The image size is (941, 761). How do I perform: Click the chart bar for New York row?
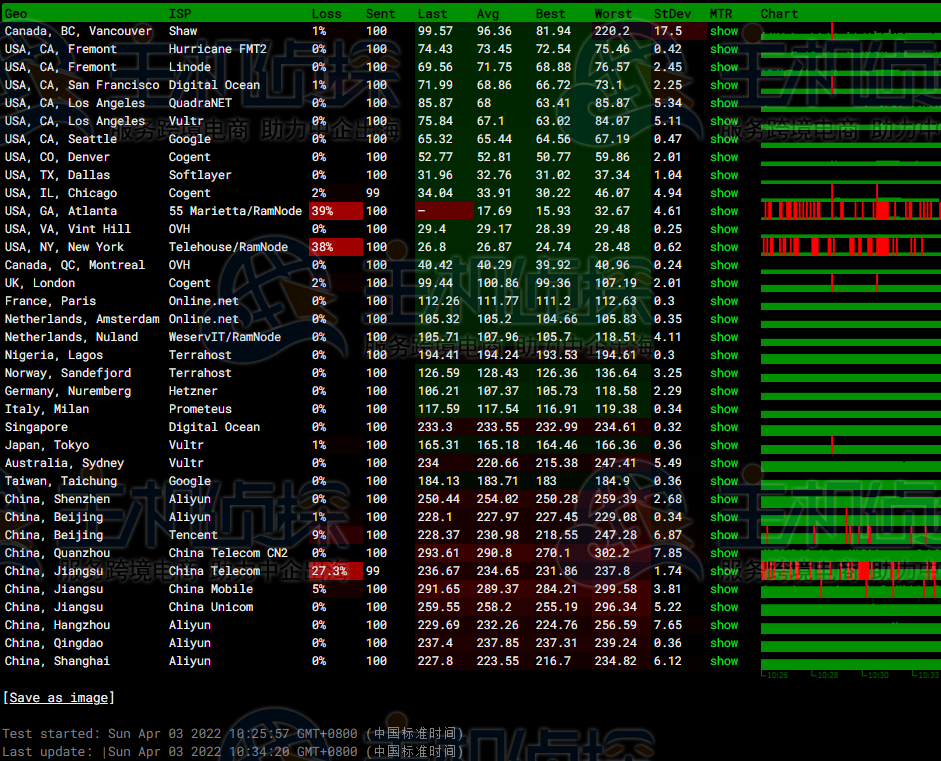[849, 246]
